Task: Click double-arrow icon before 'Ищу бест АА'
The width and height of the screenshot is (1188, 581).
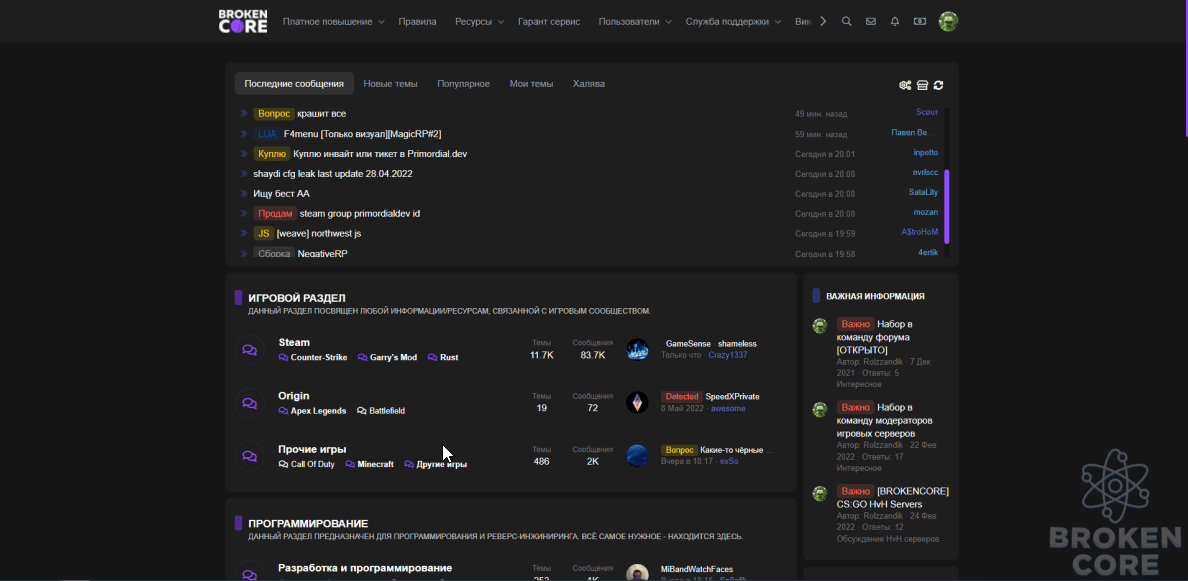Action: (244, 194)
